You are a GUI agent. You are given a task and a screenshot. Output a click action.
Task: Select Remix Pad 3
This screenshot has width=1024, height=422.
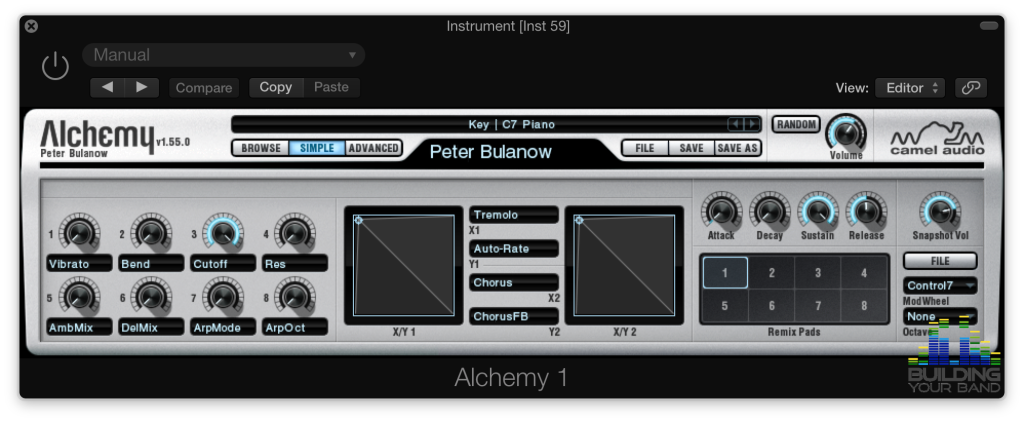818,273
